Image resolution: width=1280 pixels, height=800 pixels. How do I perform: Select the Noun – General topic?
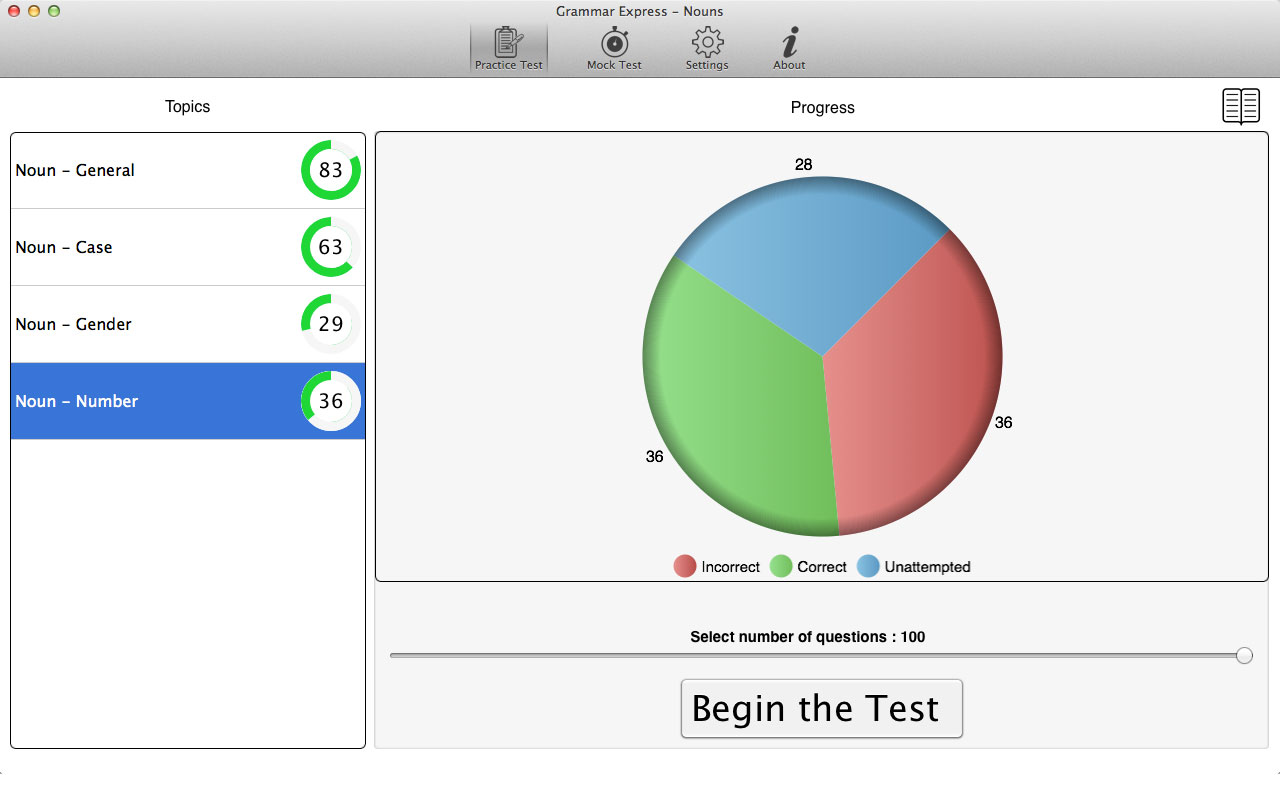click(75, 170)
